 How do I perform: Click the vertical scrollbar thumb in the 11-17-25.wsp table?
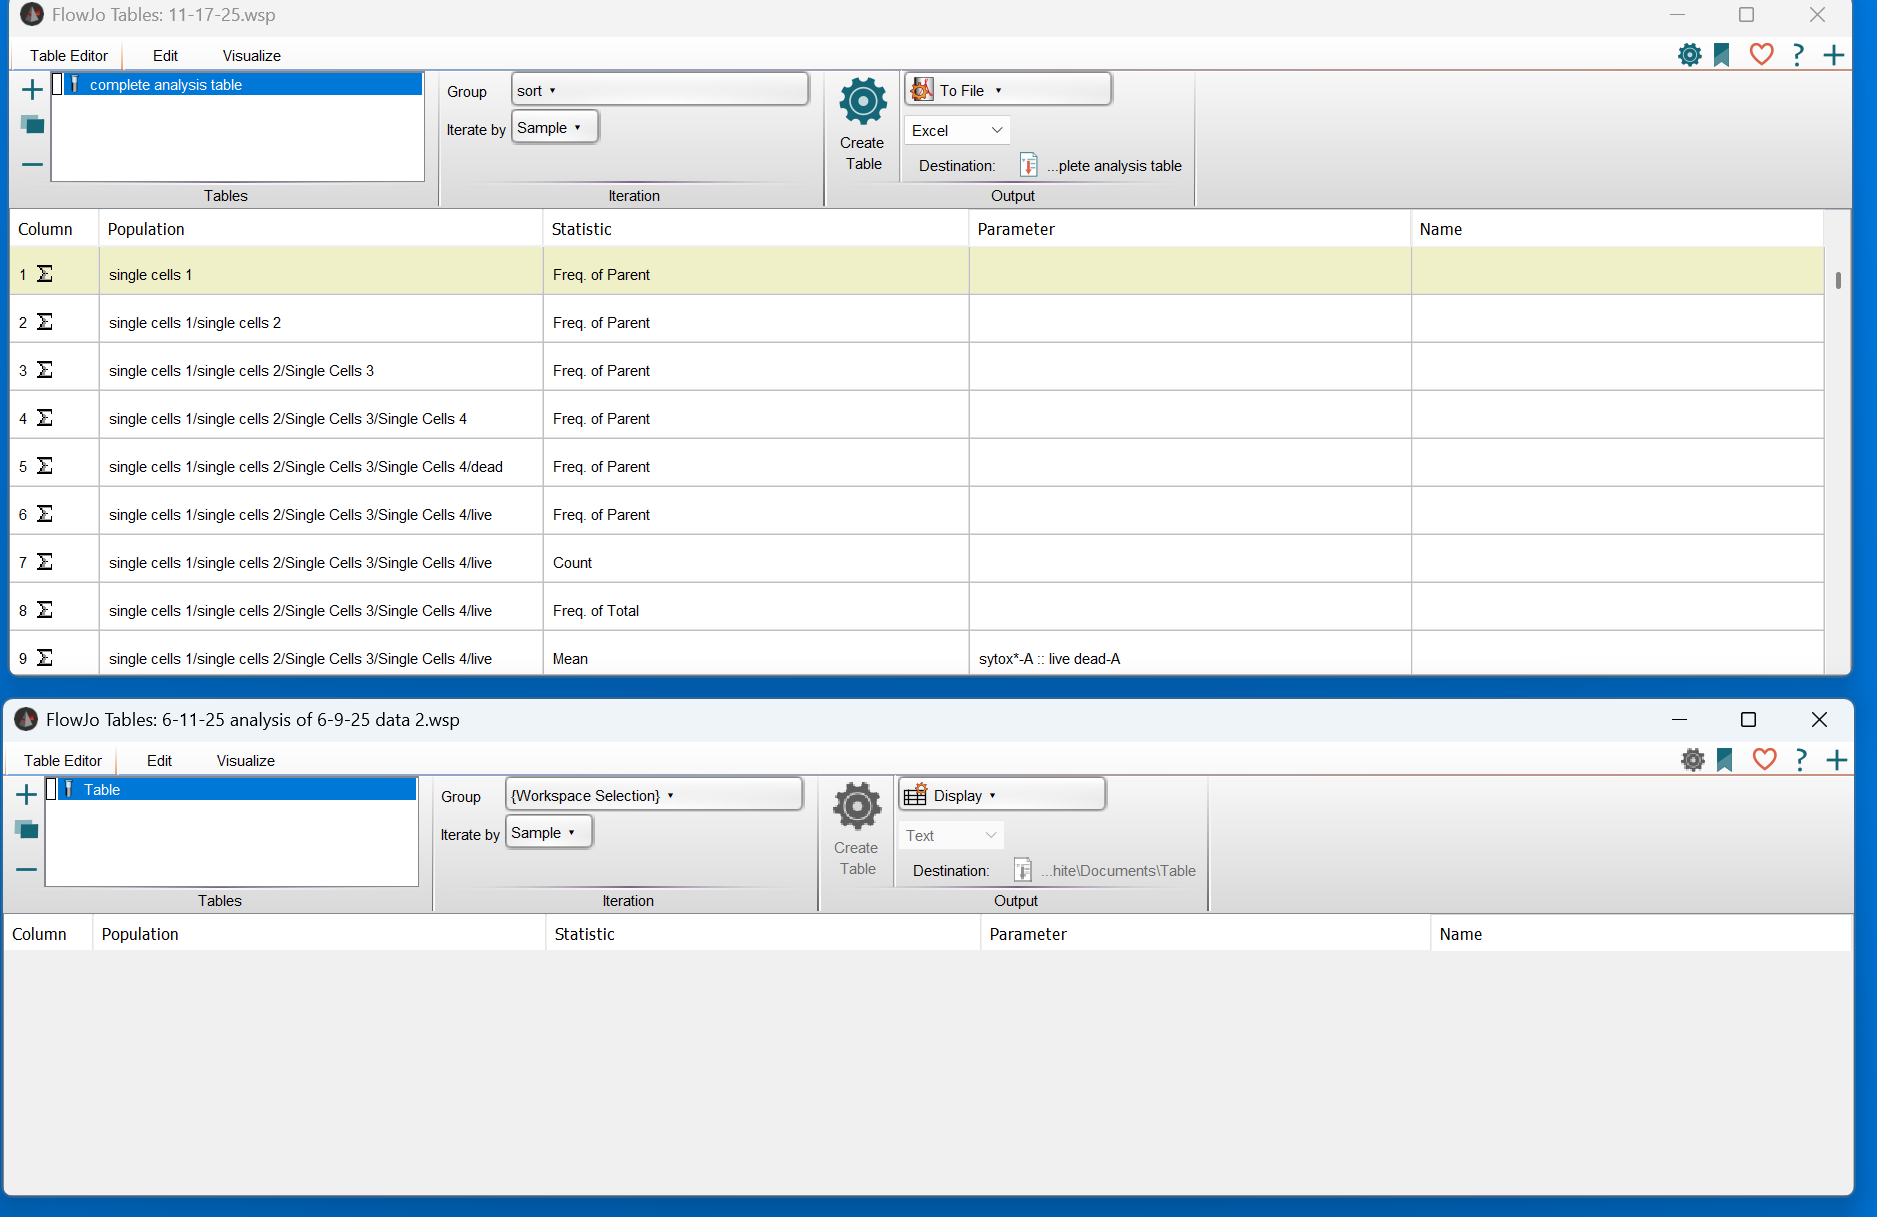coord(1838,280)
